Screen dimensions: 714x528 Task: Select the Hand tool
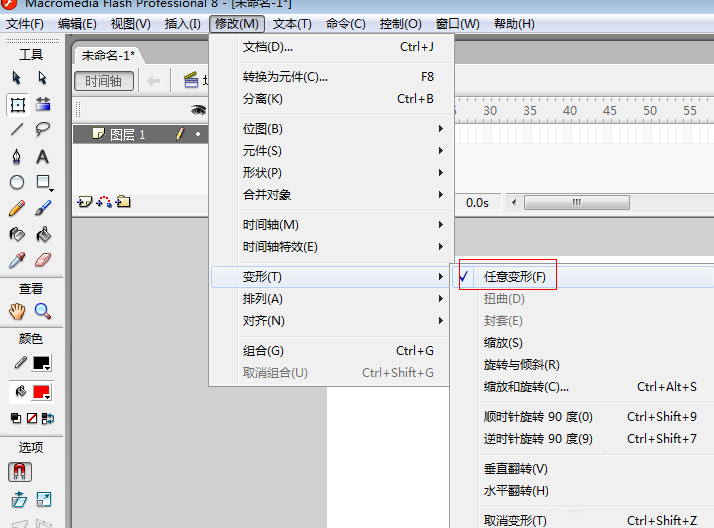17,311
